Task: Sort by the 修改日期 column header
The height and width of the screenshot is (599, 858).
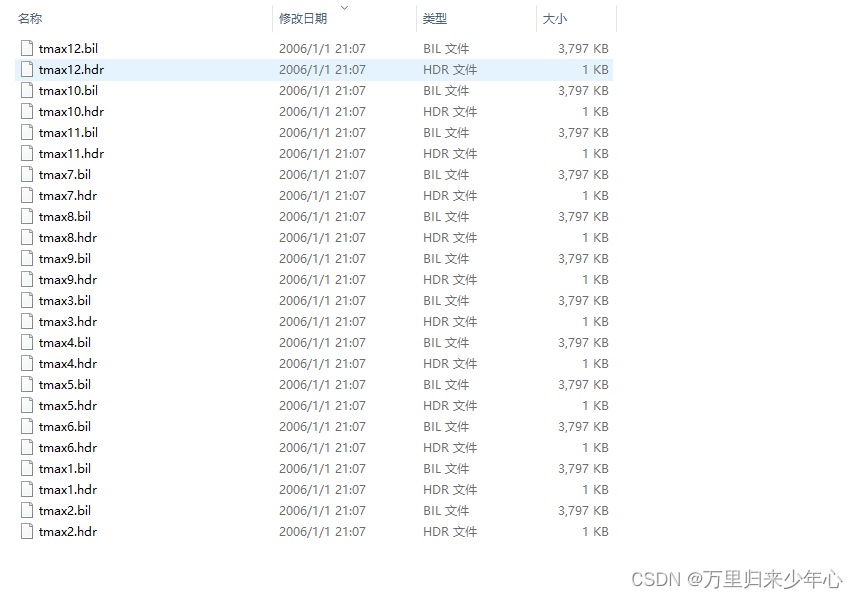Action: (303, 19)
